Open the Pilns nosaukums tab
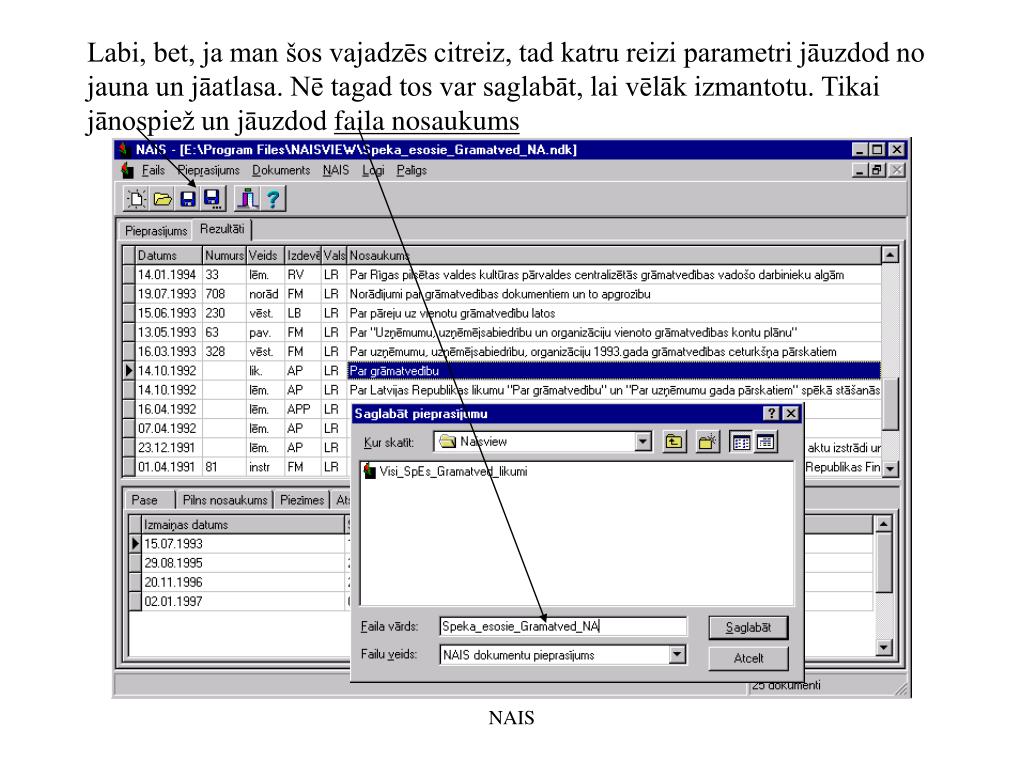1024x768 pixels. coord(225,500)
